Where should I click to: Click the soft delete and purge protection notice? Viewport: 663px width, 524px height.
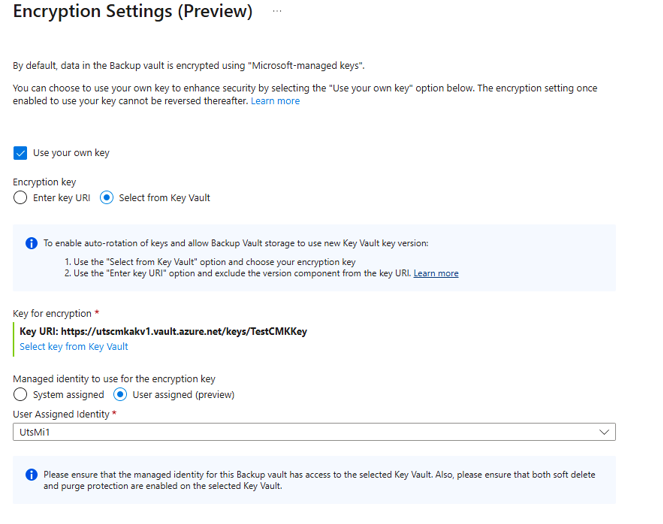[x=319, y=480]
